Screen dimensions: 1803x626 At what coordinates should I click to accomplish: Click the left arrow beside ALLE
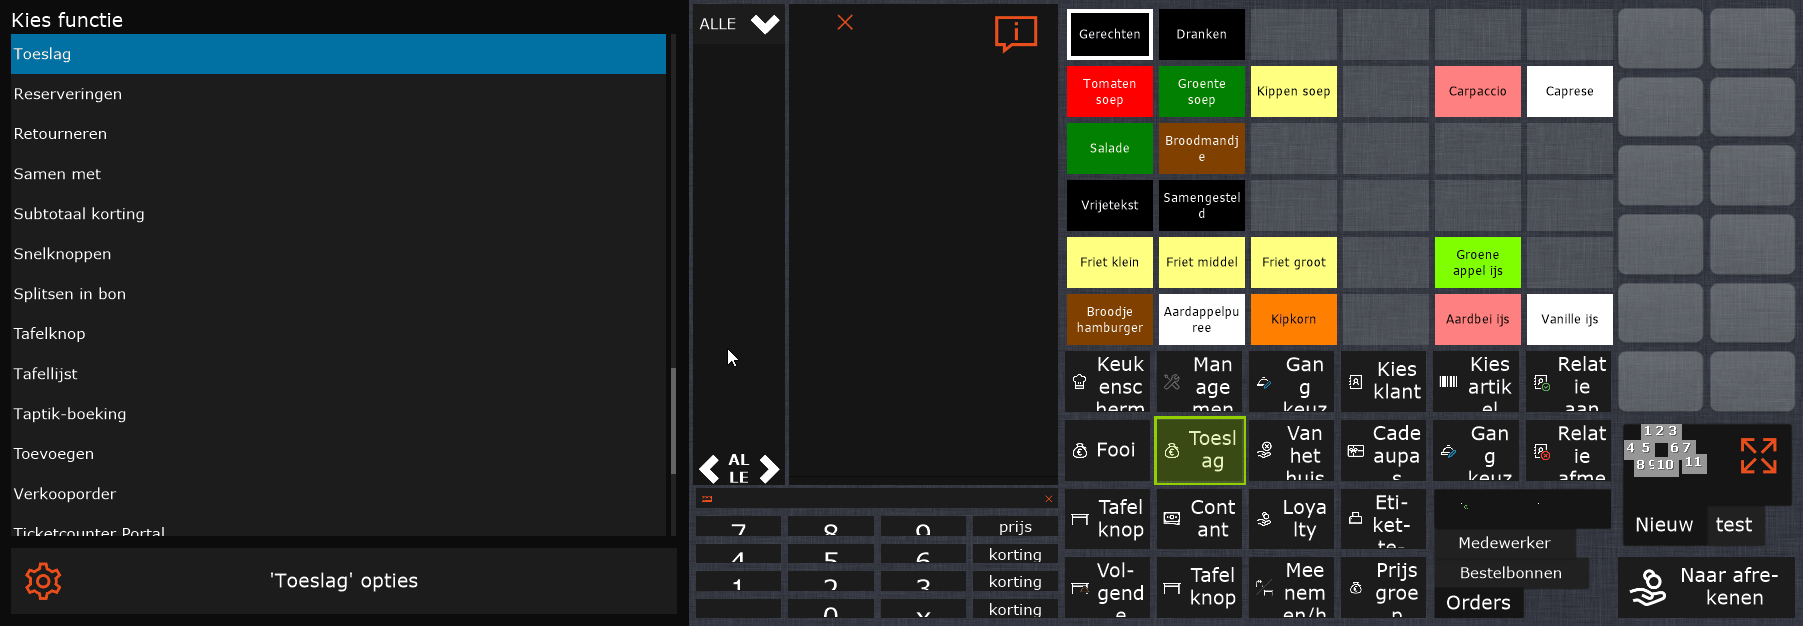coord(709,468)
